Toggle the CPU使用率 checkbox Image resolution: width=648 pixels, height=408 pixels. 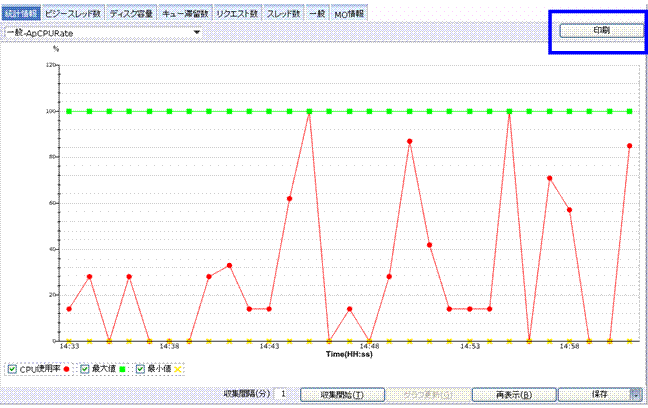pyautogui.click(x=13, y=369)
